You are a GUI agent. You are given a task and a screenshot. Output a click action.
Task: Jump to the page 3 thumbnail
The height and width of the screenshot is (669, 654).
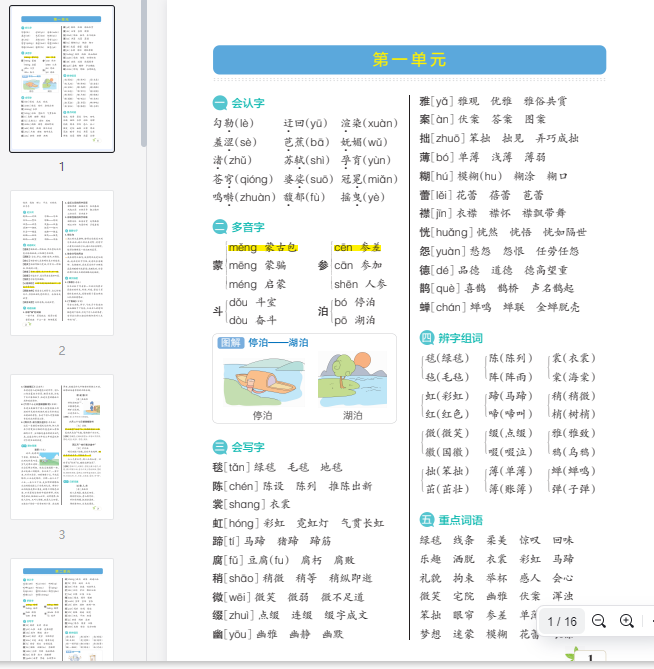(62, 447)
